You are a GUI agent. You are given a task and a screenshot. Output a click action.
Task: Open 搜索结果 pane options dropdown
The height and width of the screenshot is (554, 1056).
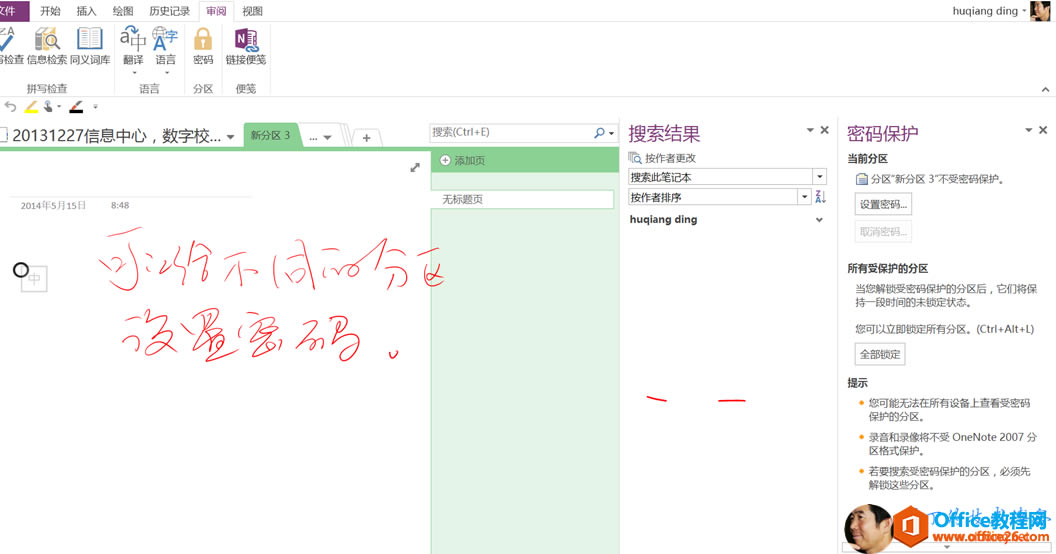(810, 130)
